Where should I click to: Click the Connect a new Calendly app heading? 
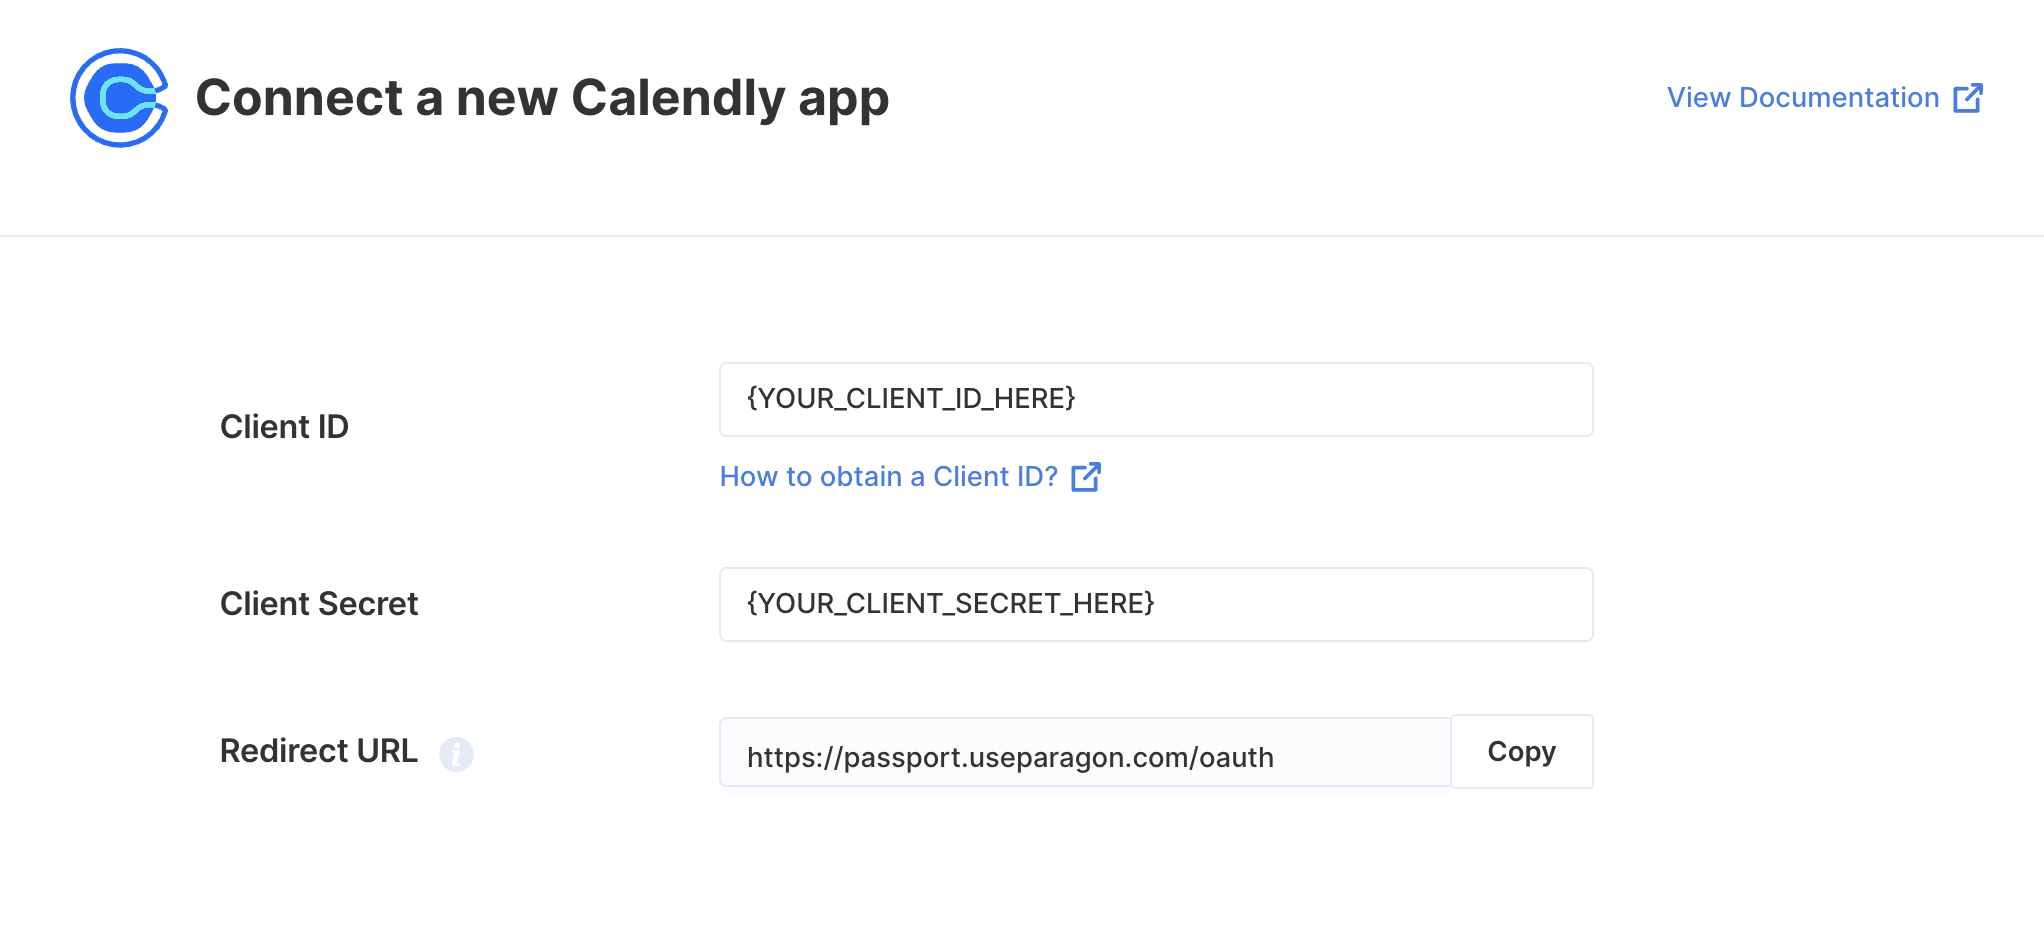tap(542, 98)
